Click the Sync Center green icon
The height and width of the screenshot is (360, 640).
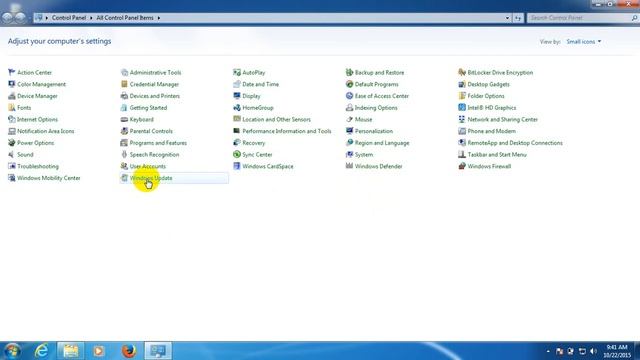coord(237,155)
